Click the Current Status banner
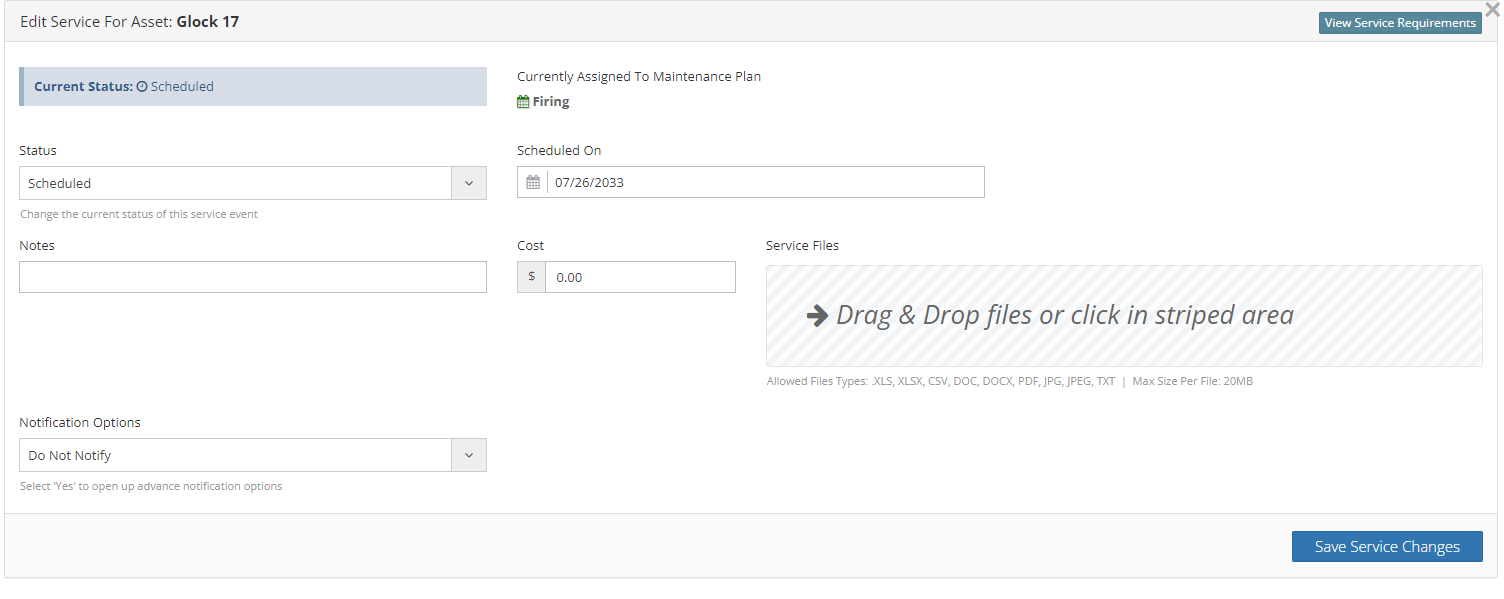The height and width of the screenshot is (599, 1504). 253,87
